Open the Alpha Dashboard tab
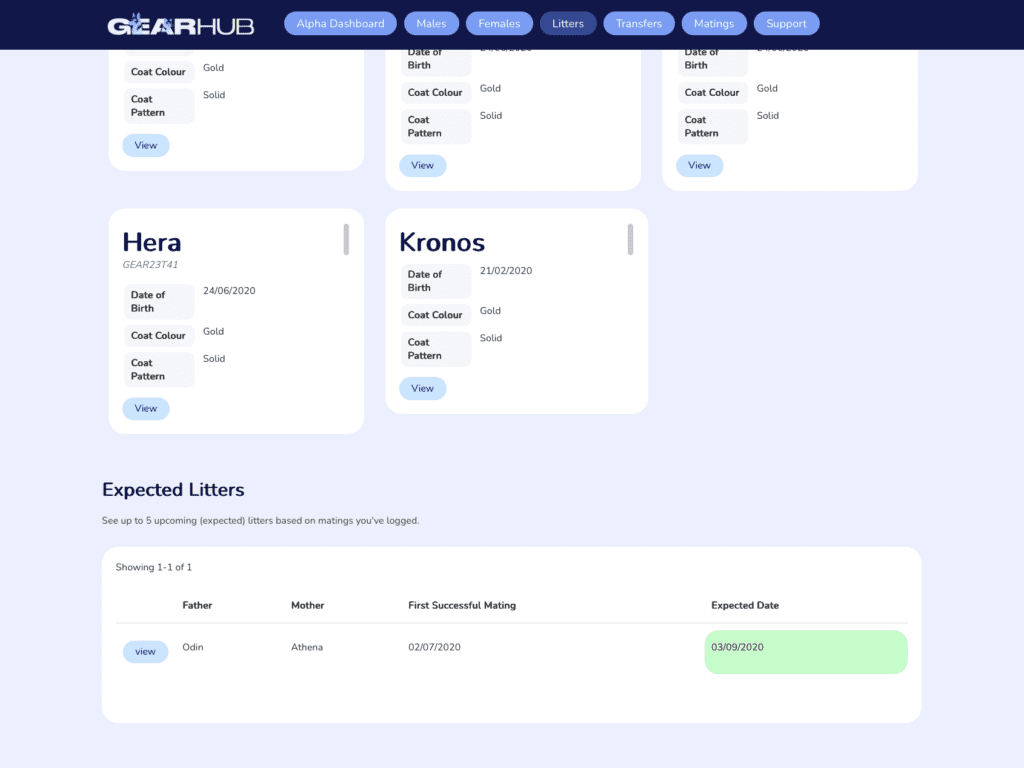The width and height of the screenshot is (1024, 768). pyautogui.click(x=340, y=24)
